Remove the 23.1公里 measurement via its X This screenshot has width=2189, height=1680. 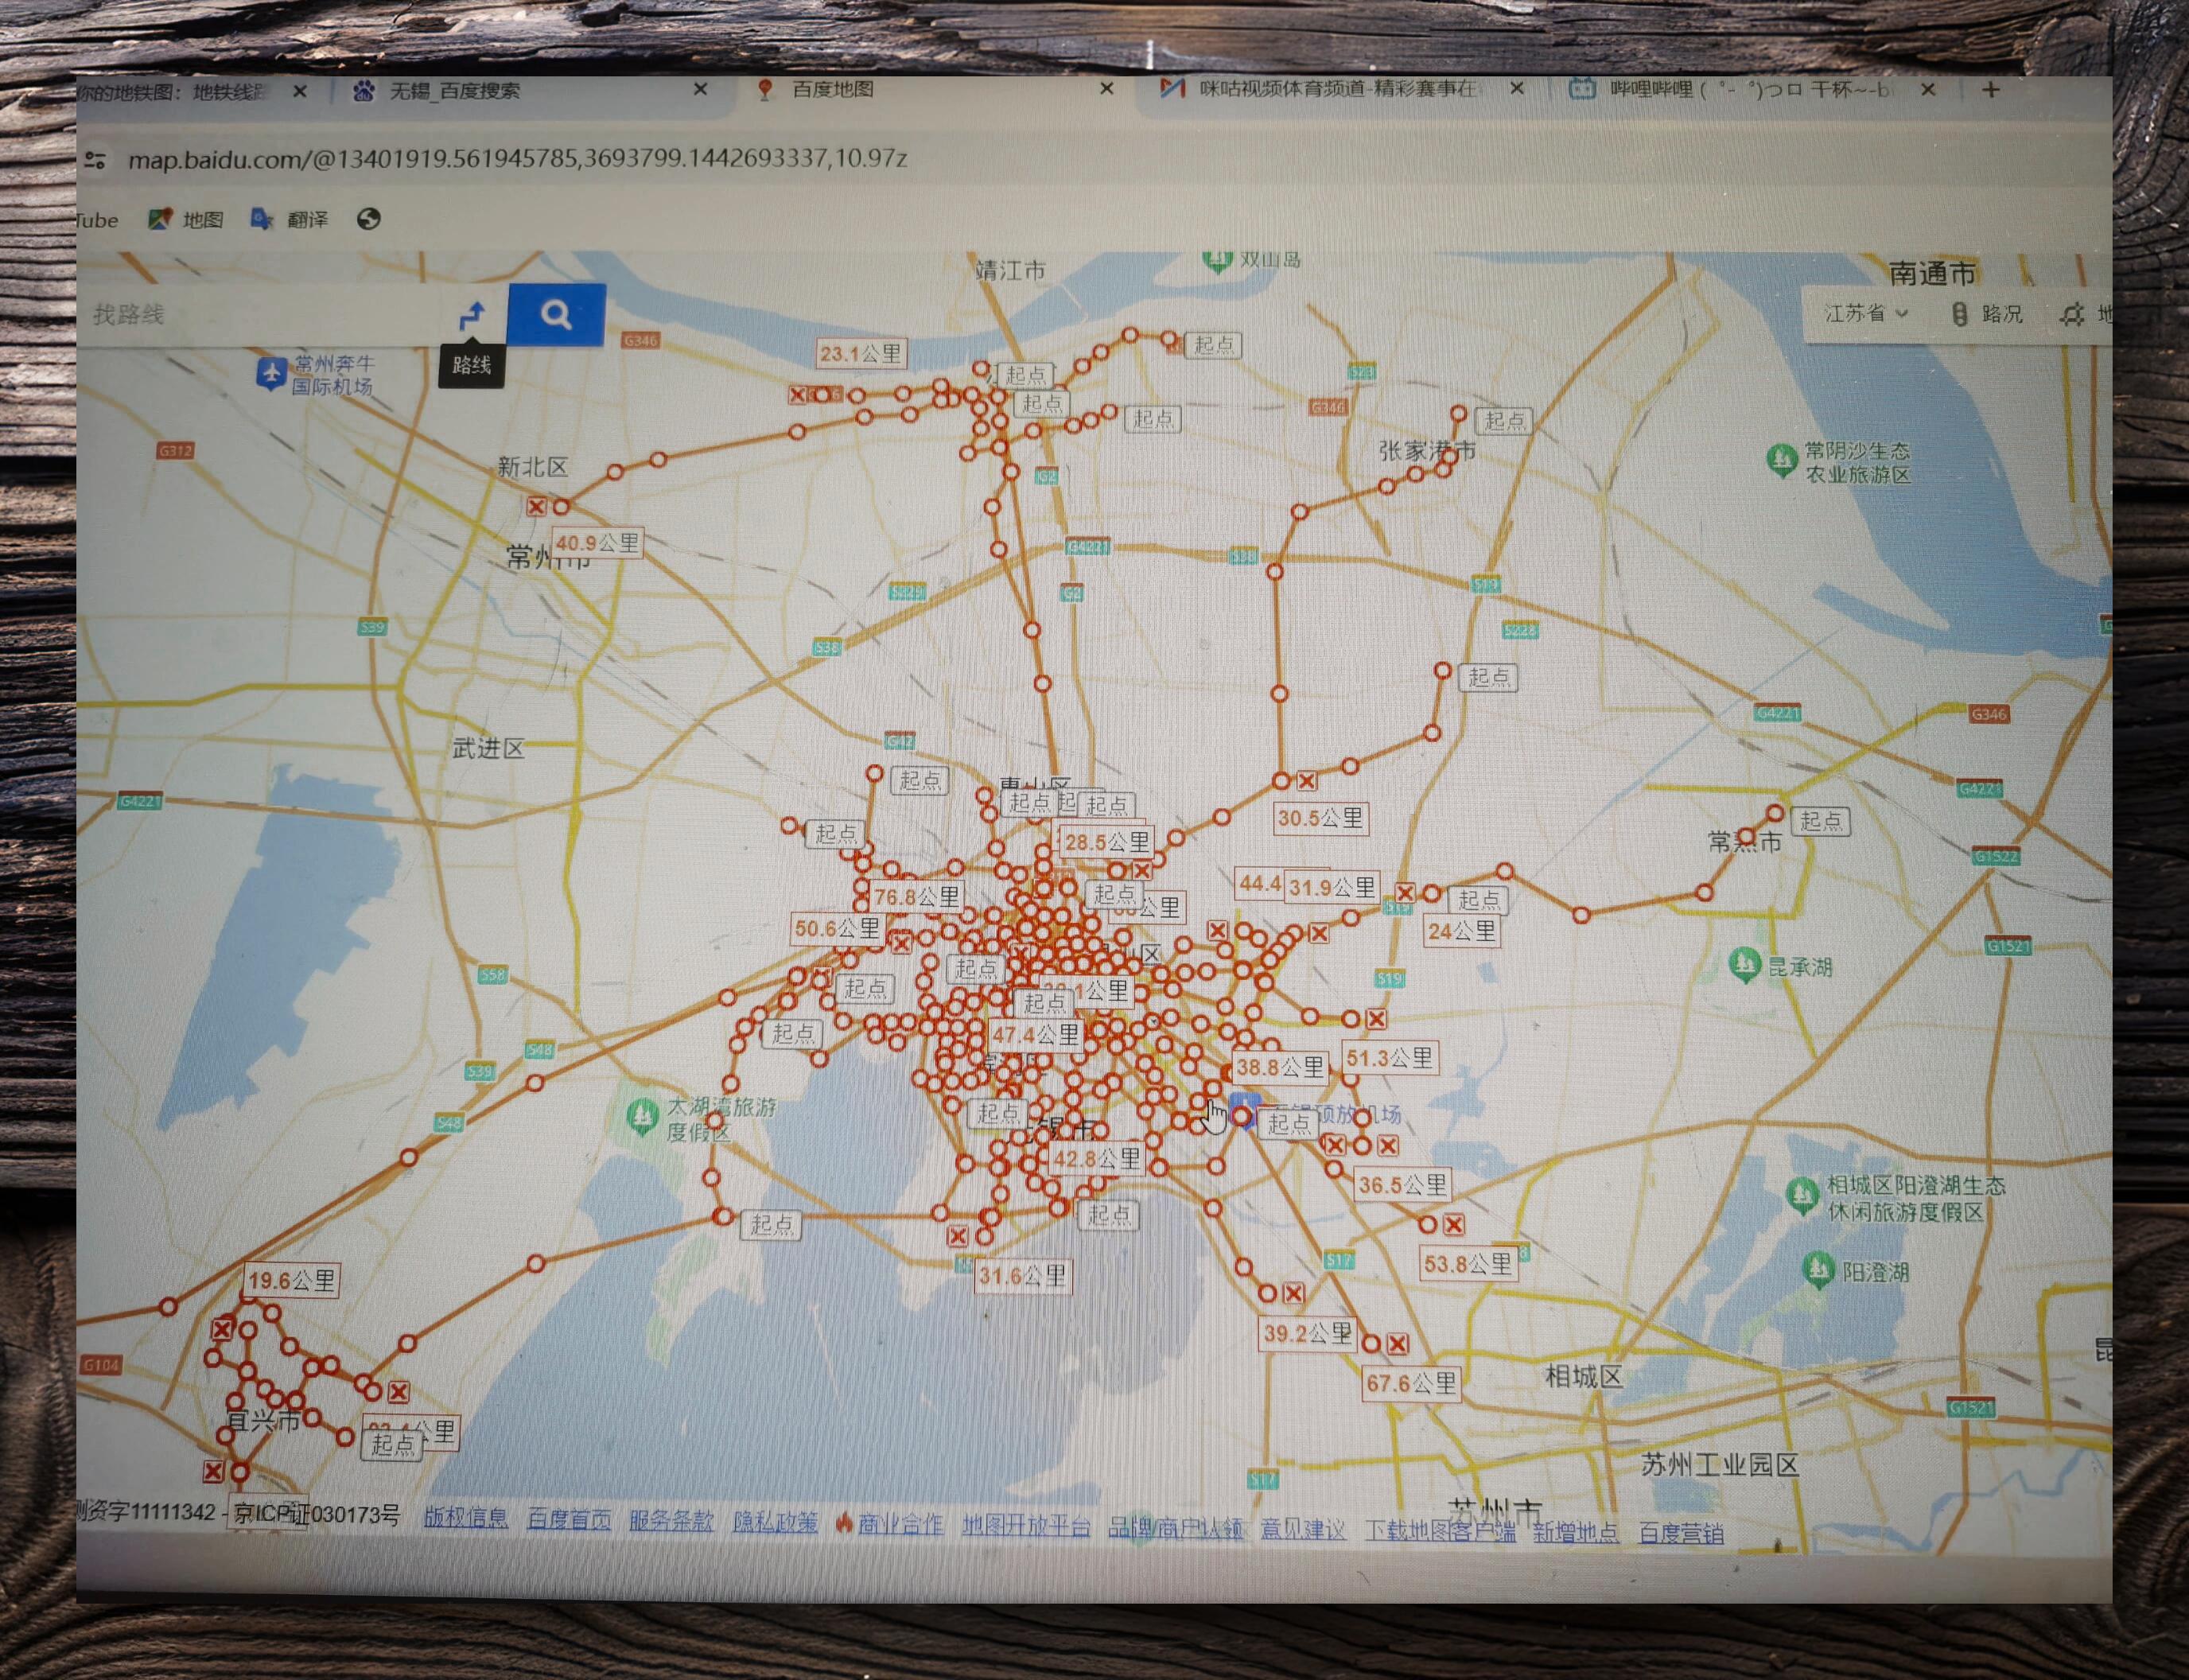(x=797, y=395)
